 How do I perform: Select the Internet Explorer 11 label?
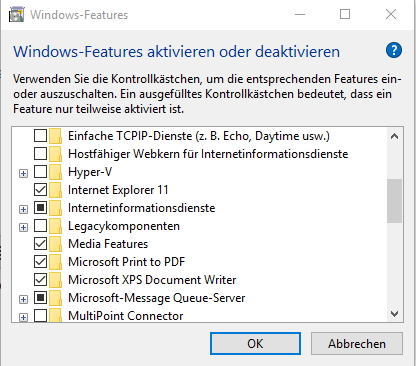click(118, 190)
